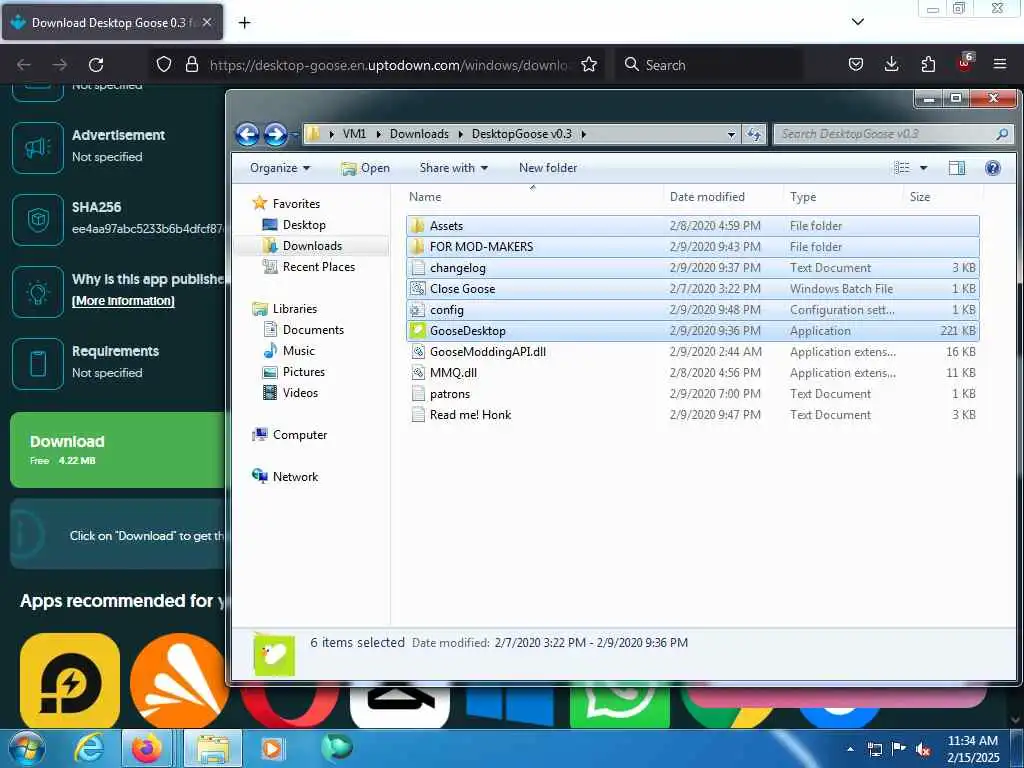The width and height of the screenshot is (1024, 768).
Task: Open the Share with dropdown
Action: [453, 168]
